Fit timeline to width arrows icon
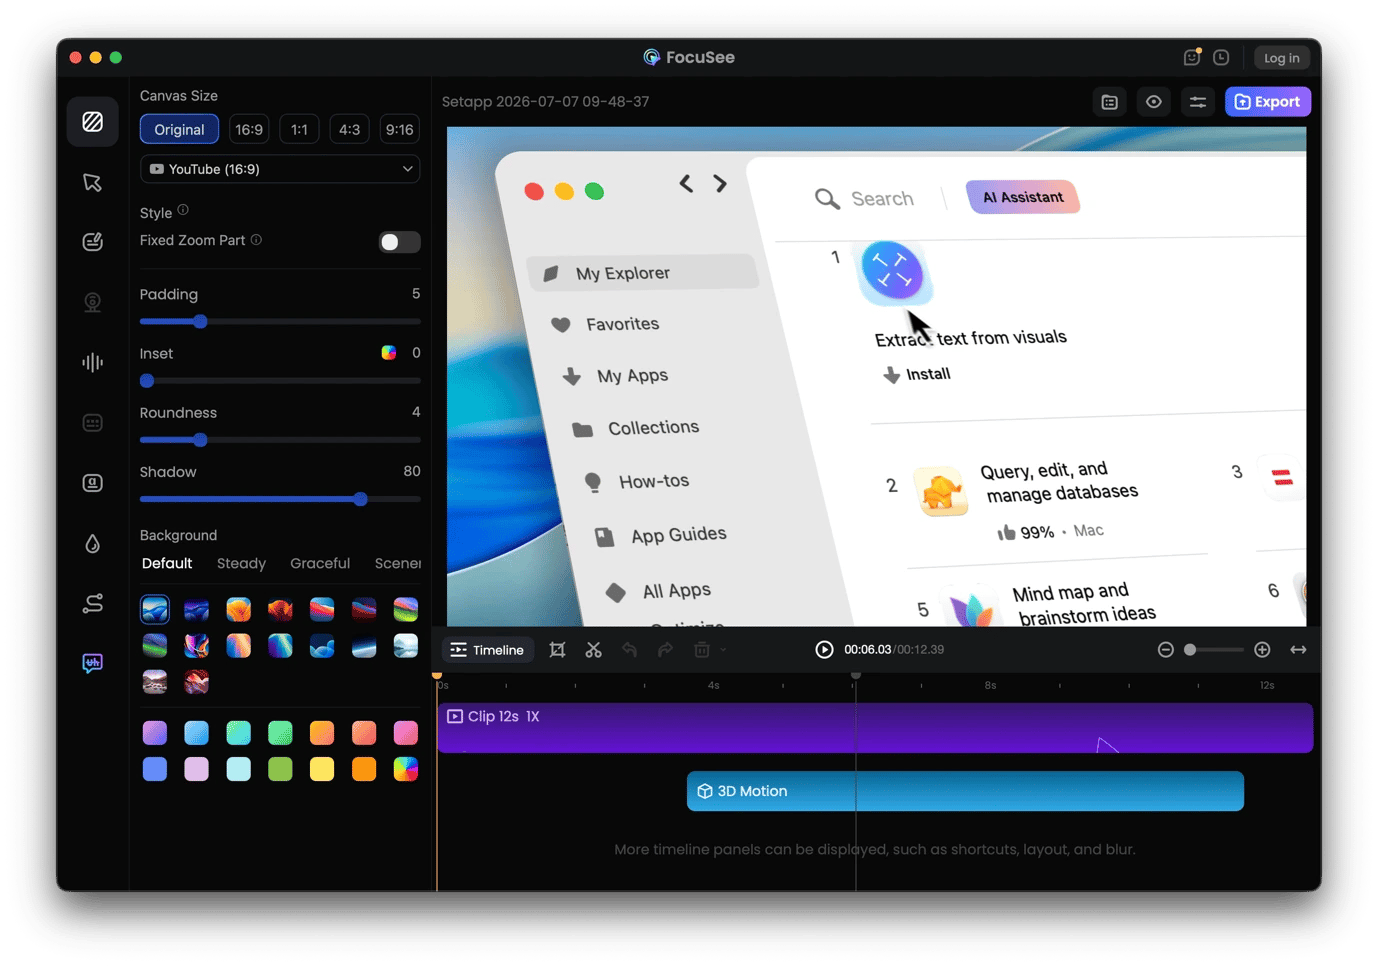The image size is (1378, 966). [1298, 650]
